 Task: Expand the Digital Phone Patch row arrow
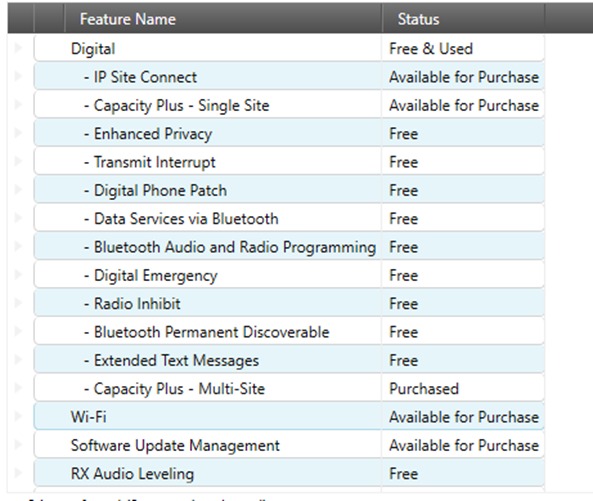(18, 190)
